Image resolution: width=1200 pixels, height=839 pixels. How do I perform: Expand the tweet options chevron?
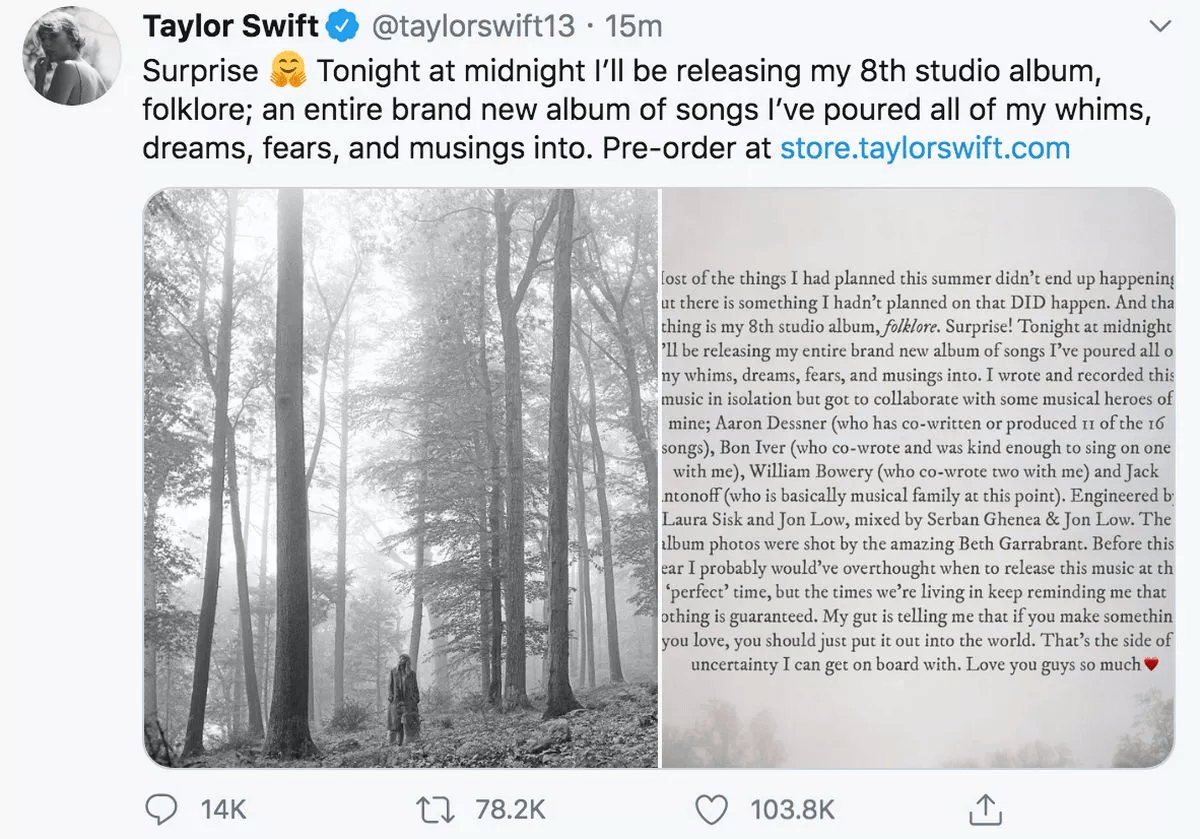click(1159, 27)
